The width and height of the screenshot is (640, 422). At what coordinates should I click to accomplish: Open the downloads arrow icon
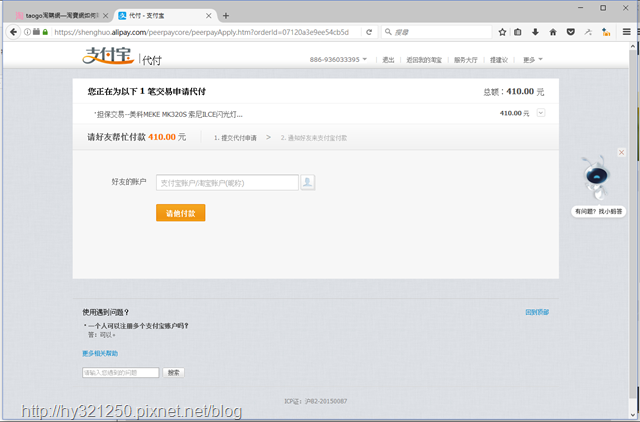point(535,32)
